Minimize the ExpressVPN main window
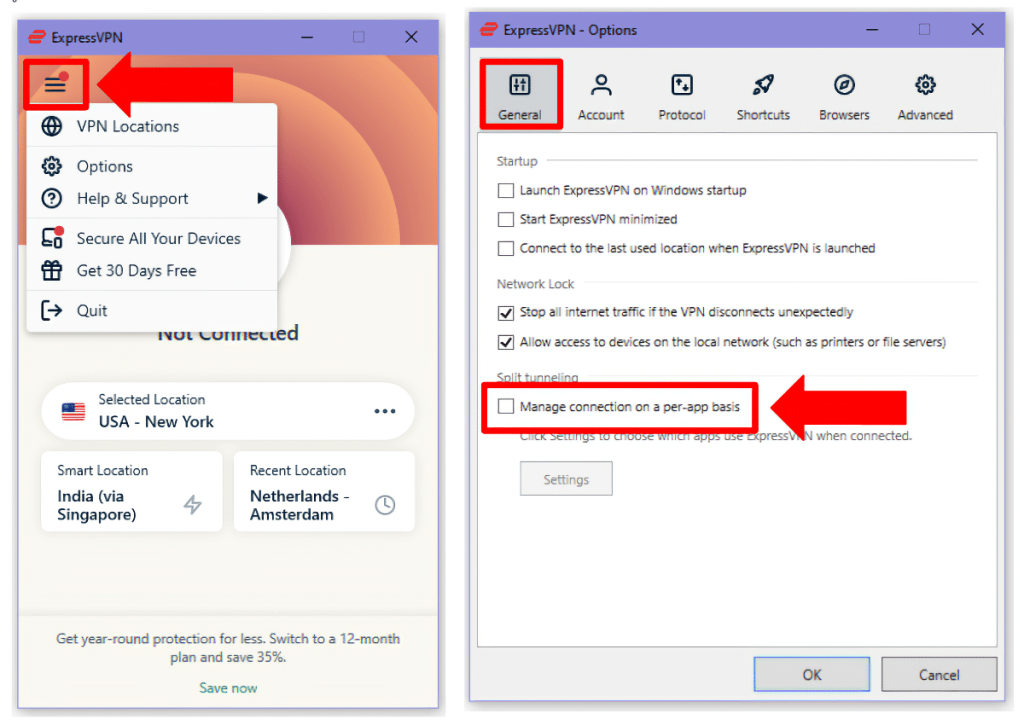This screenshot has width=1024, height=725. click(307, 37)
